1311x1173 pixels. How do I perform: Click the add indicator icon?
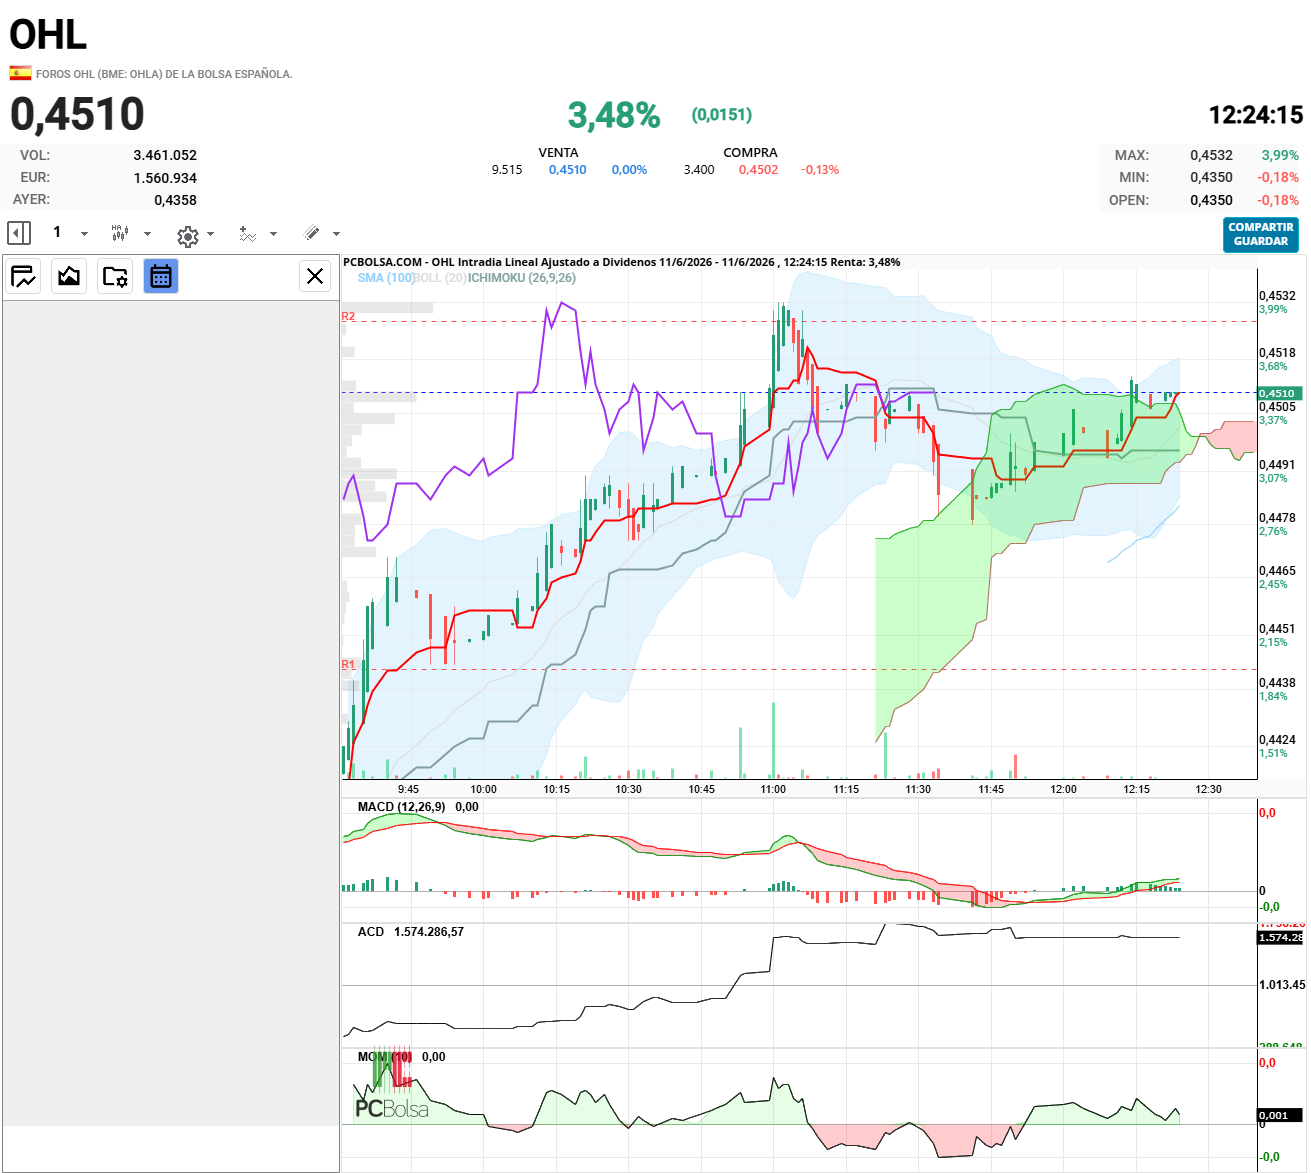[248, 233]
